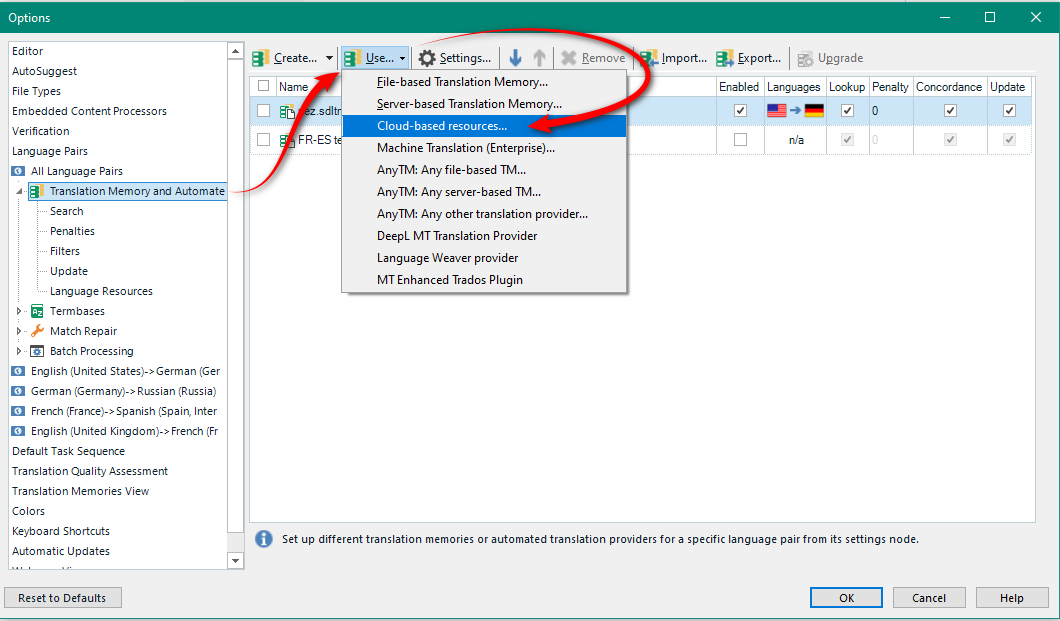The image size is (1060, 621).
Task: Open Keyboard Shortcuts options category
Action: [61, 531]
